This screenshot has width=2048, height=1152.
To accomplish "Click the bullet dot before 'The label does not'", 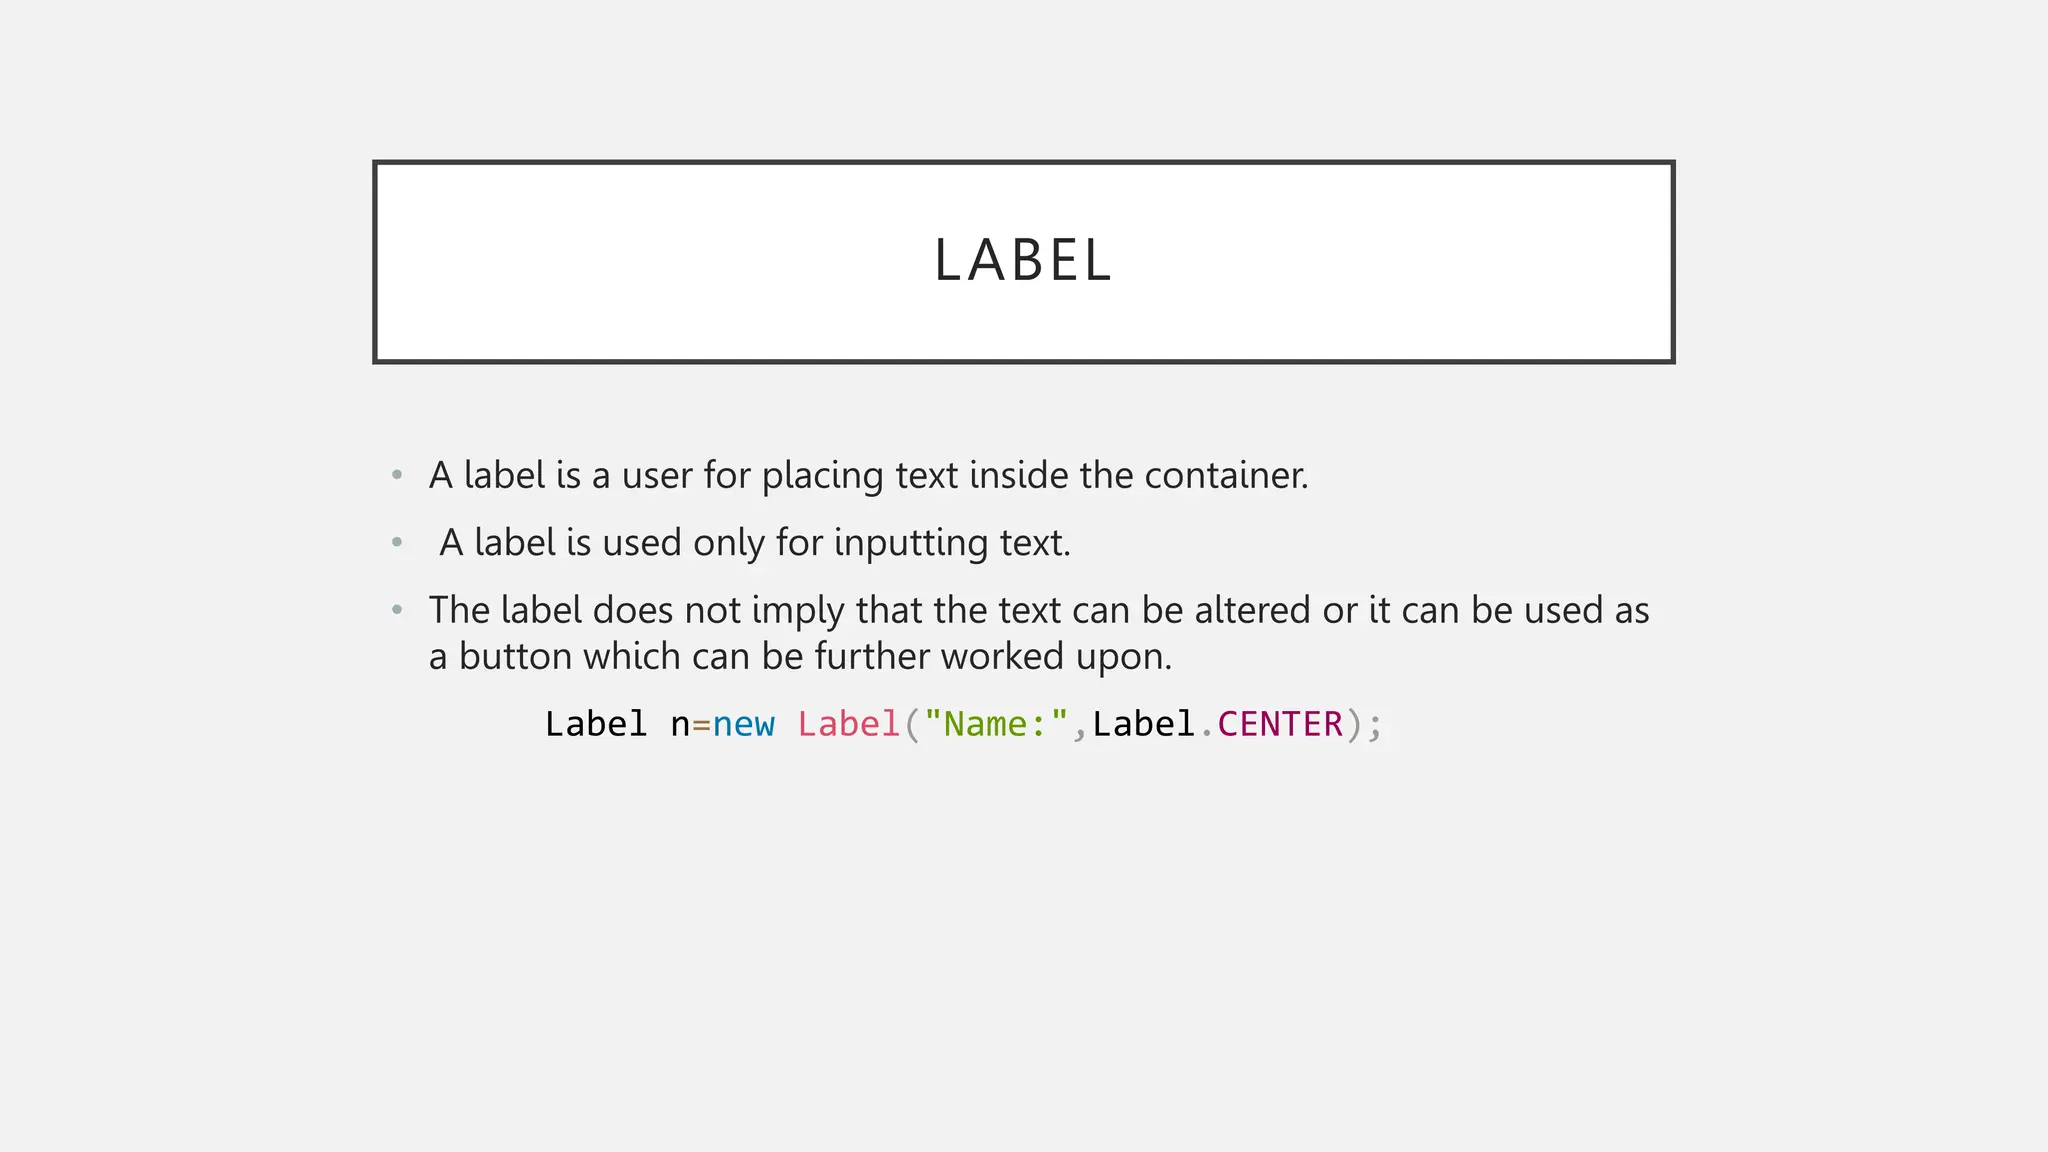I will point(397,610).
